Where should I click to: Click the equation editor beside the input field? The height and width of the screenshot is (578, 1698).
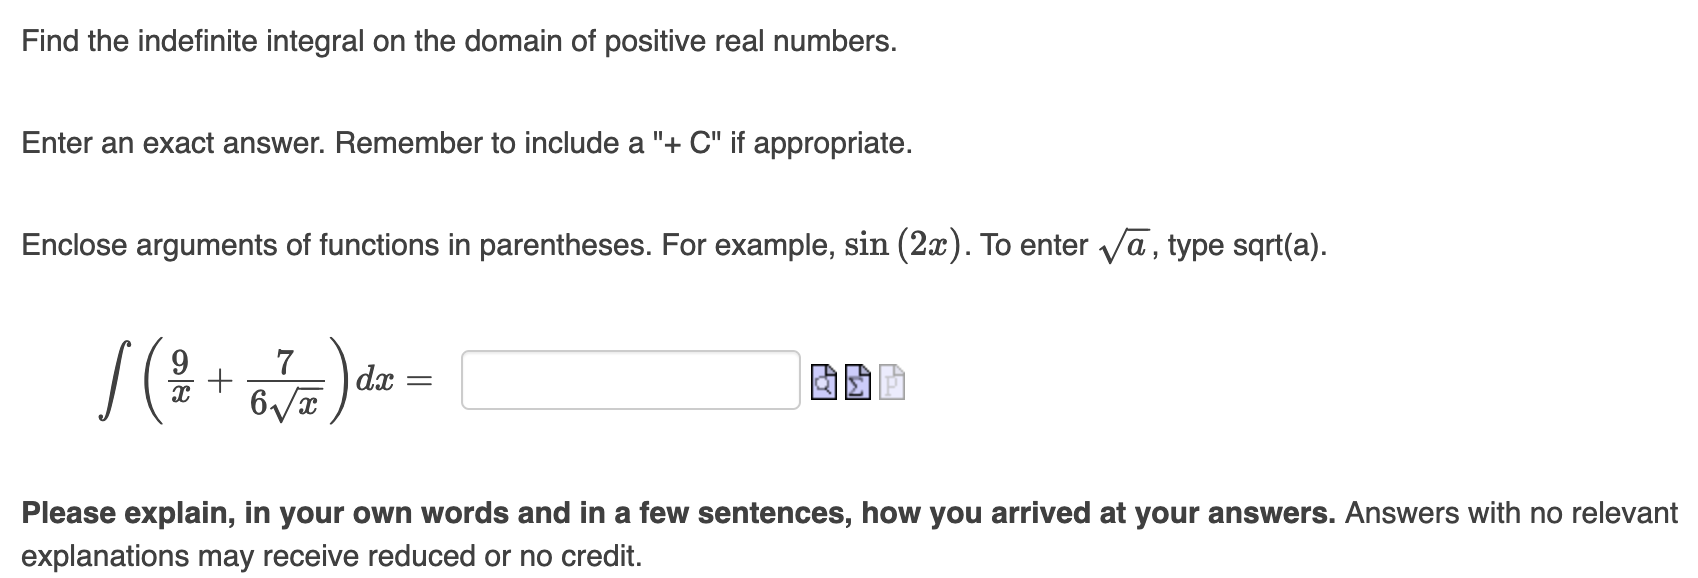tap(858, 382)
